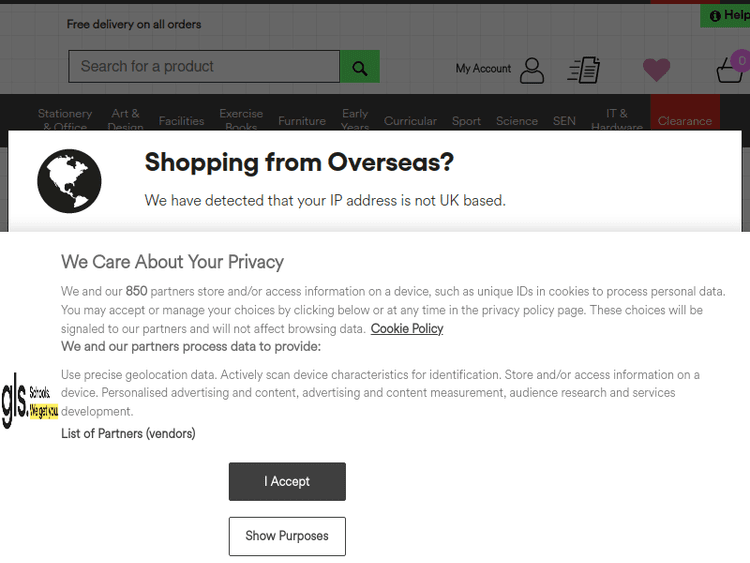Open the shopping basket icon
Screen dimensions: 750x563
730,70
